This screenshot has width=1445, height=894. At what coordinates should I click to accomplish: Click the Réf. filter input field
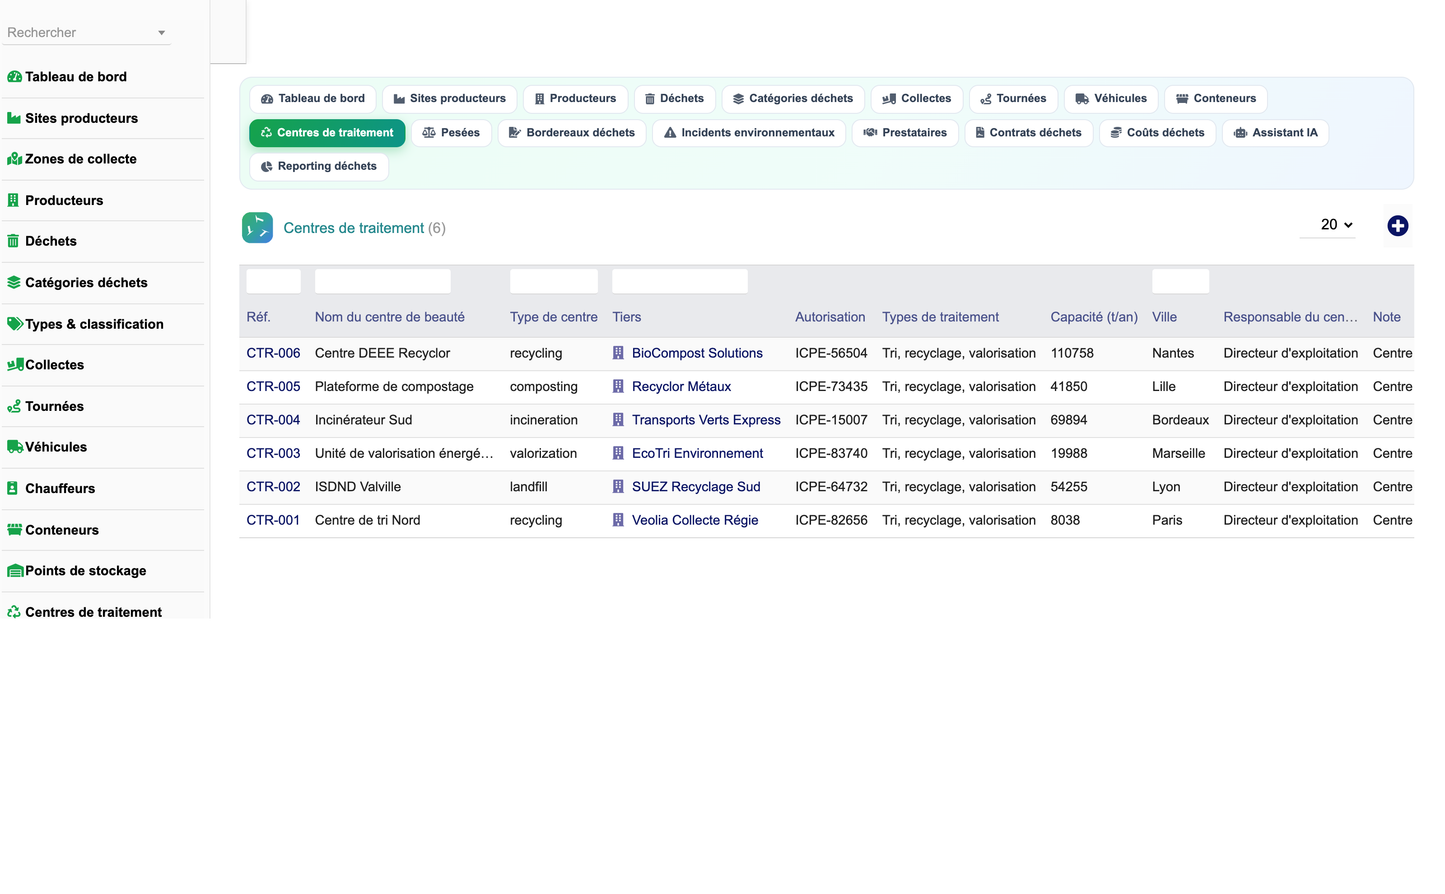click(274, 281)
